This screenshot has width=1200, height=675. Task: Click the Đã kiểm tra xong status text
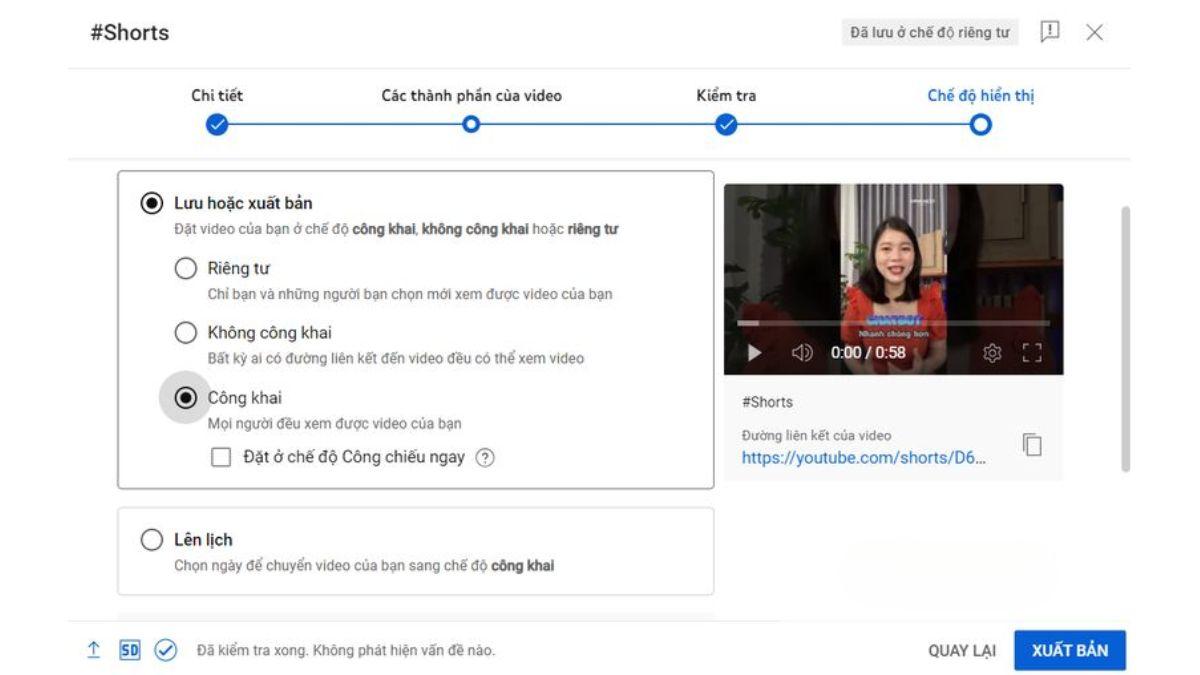346,651
